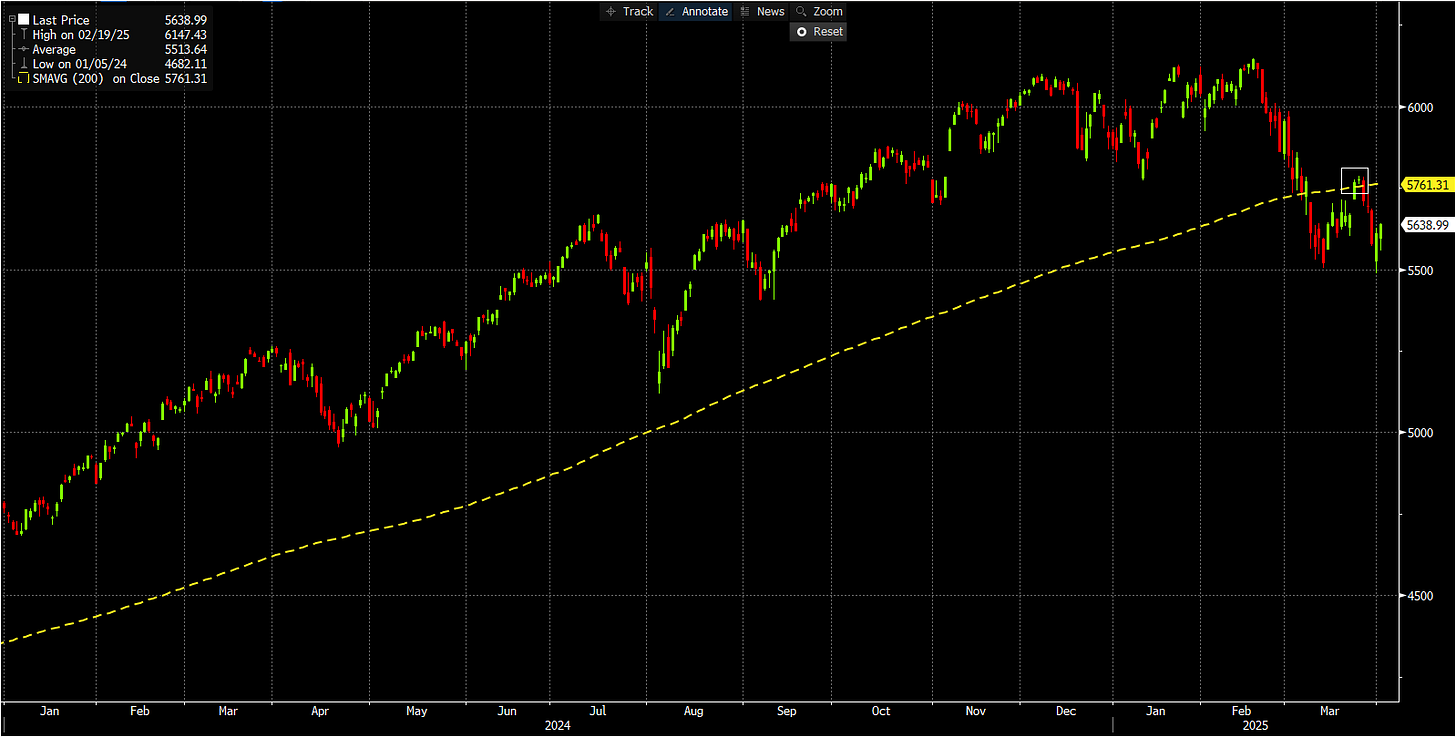
Task: Click the 6147.43 high value in the legend
Action: [186, 35]
